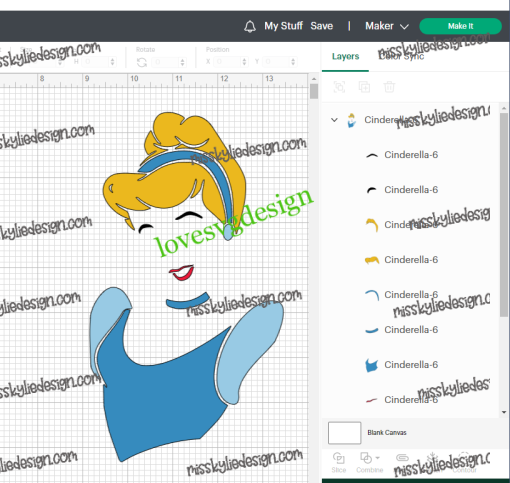Viewport: 510px width, 483px height.
Task: Click the Combine tool icon
Action: pyautogui.click(x=366, y=458)
